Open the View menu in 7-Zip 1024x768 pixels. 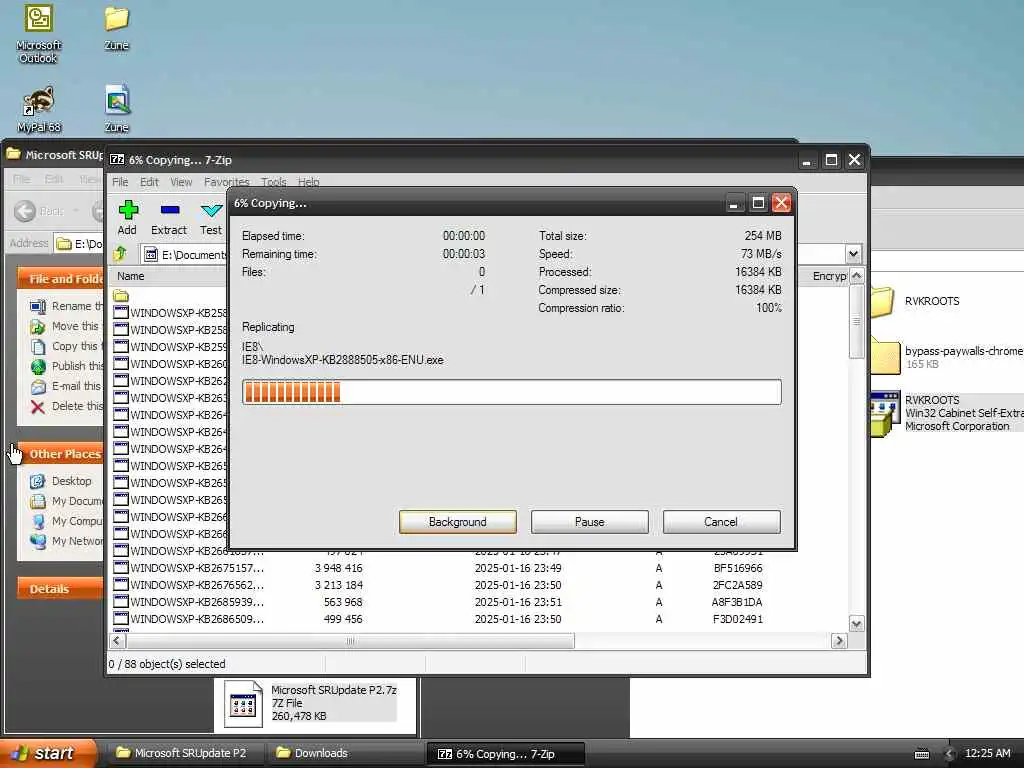(x=182, y=182)
